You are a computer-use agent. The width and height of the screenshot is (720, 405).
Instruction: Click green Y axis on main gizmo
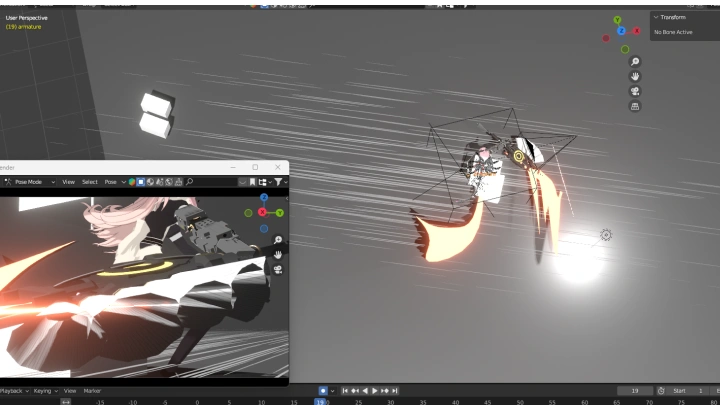tap(617, 20)
